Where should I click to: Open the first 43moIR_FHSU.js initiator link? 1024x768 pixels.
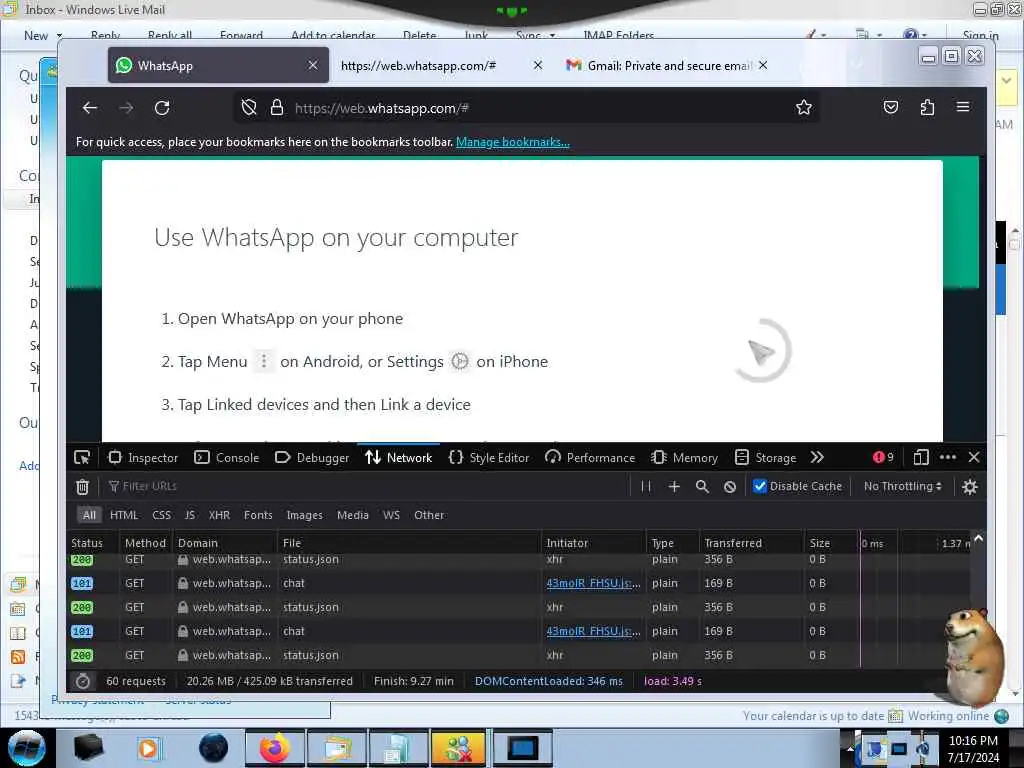coord(593,583)
